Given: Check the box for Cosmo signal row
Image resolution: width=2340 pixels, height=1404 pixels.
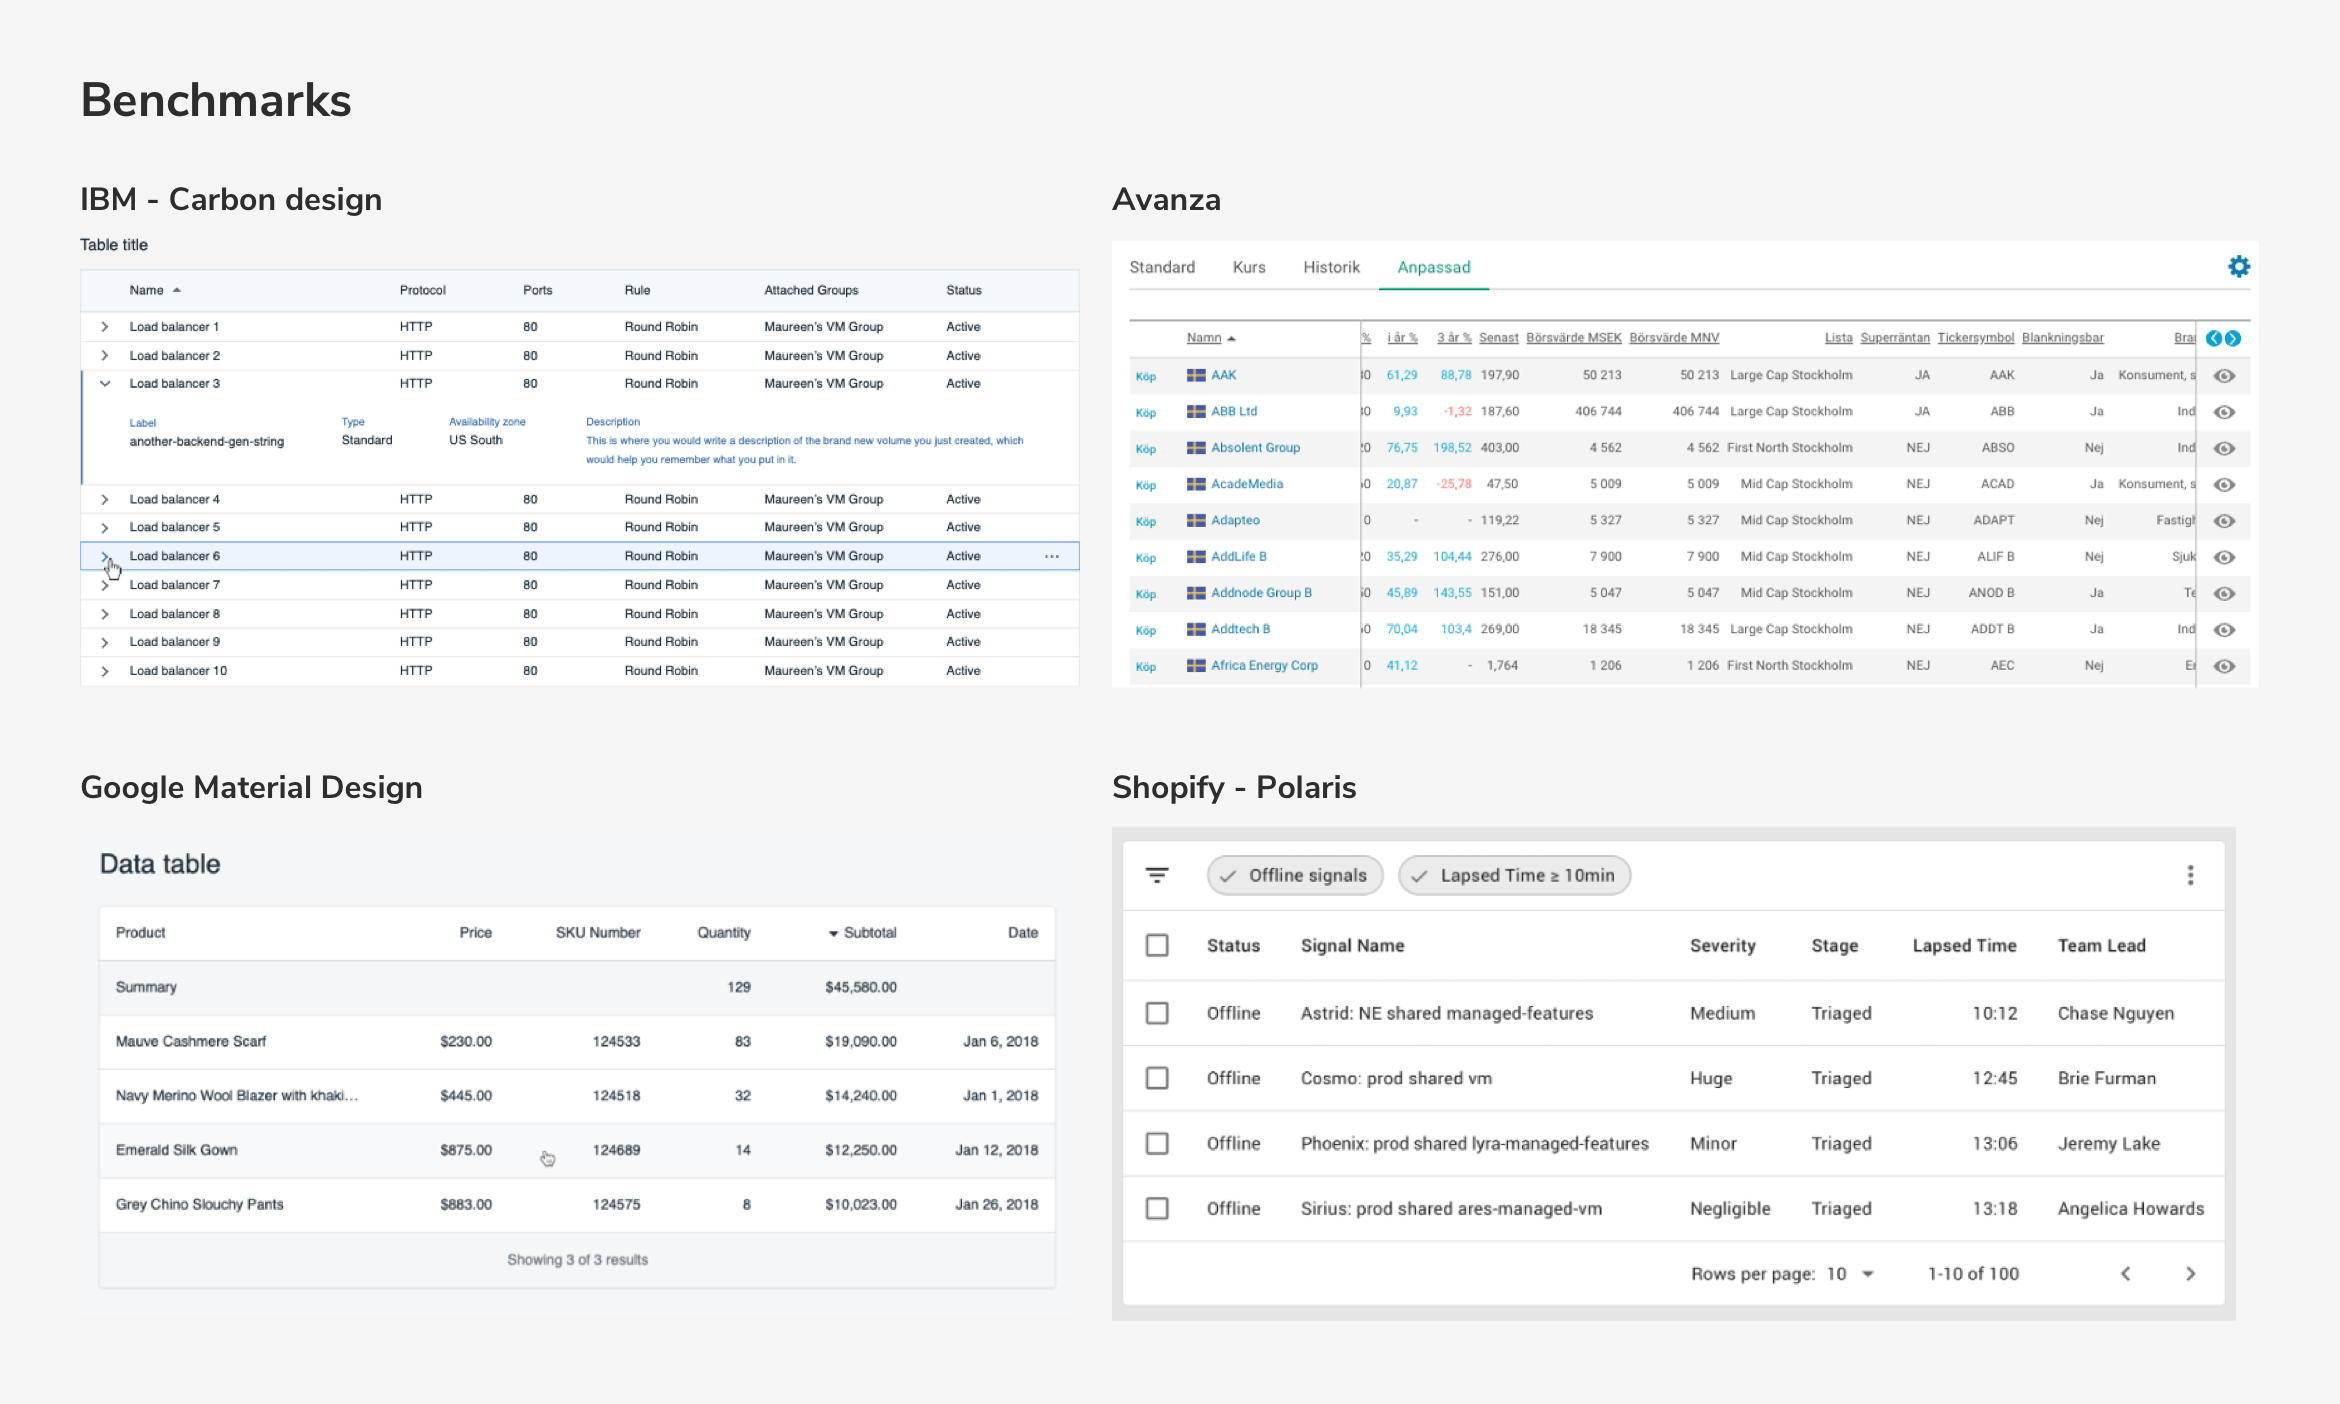Looking at the screenshot, I should click(1157, 1078).
